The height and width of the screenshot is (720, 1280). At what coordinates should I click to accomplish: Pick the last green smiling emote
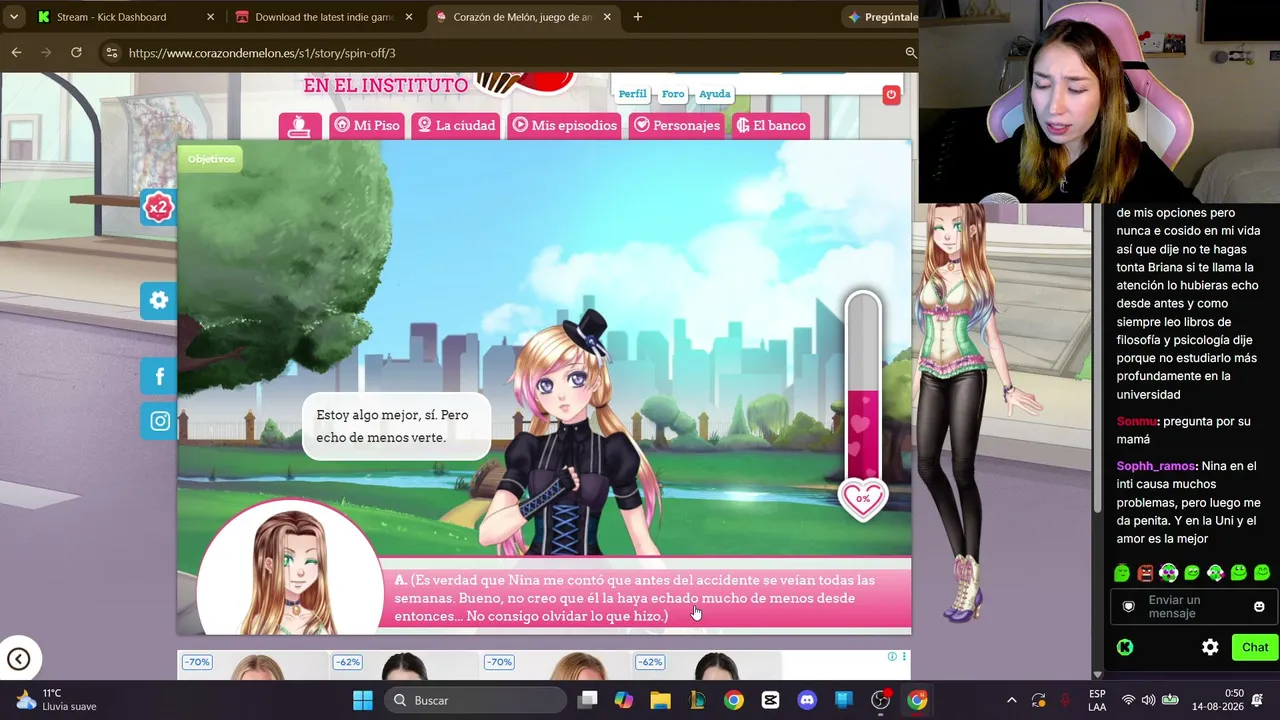coord(1262,573)
